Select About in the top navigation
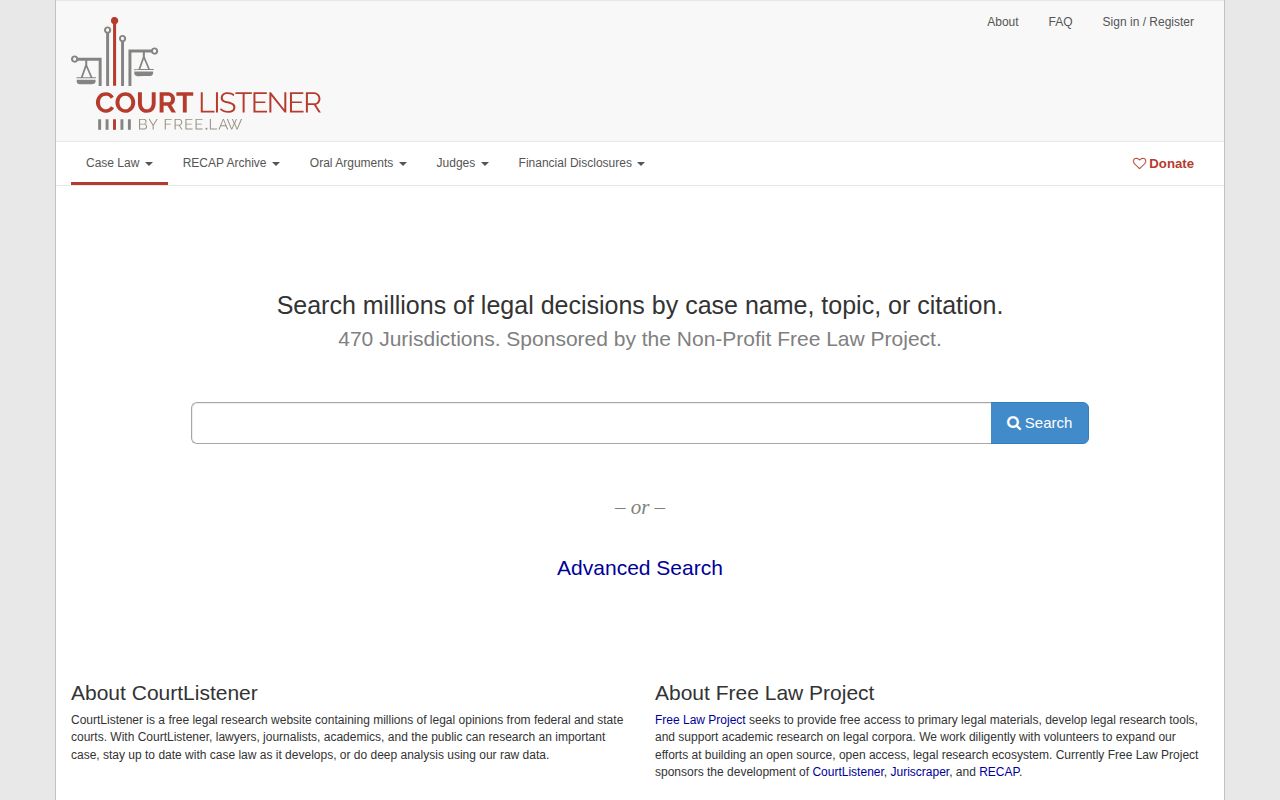This screenshot has width=1280, height=800. (1003, 21)
